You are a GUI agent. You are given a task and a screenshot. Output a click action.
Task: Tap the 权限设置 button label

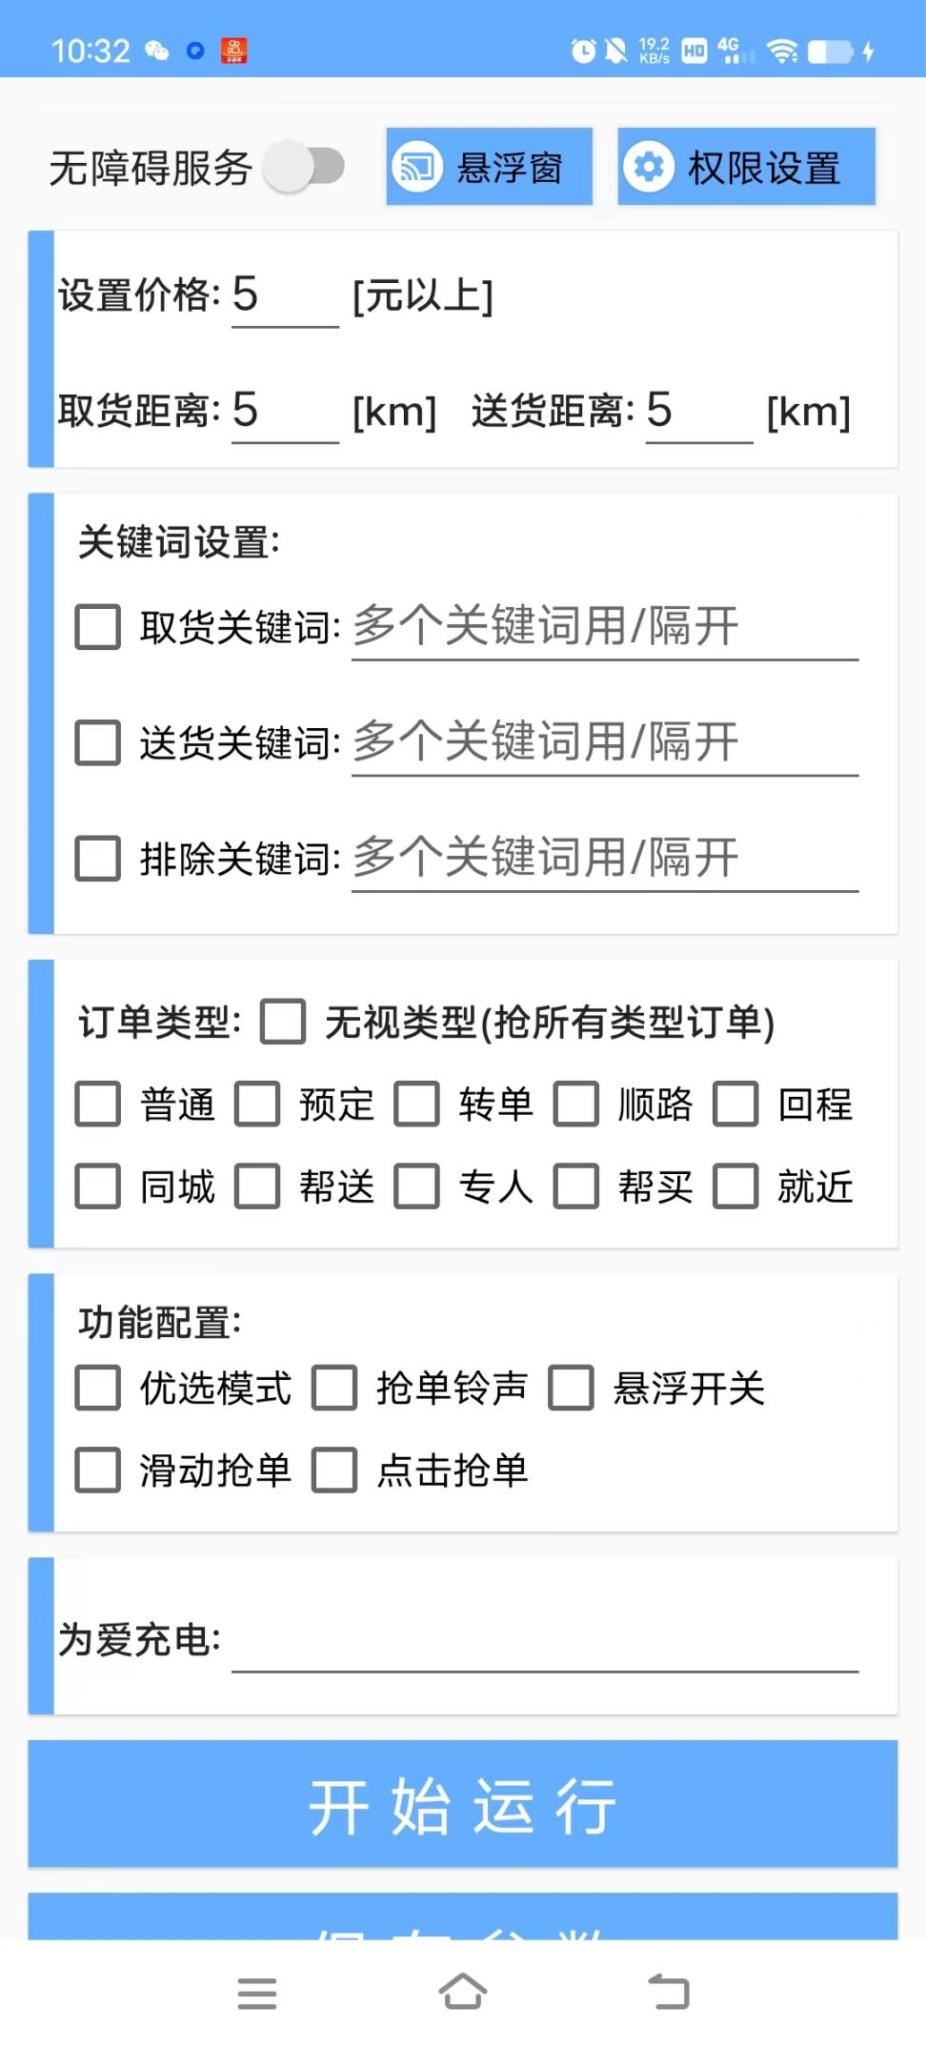[x=764, y=168]
